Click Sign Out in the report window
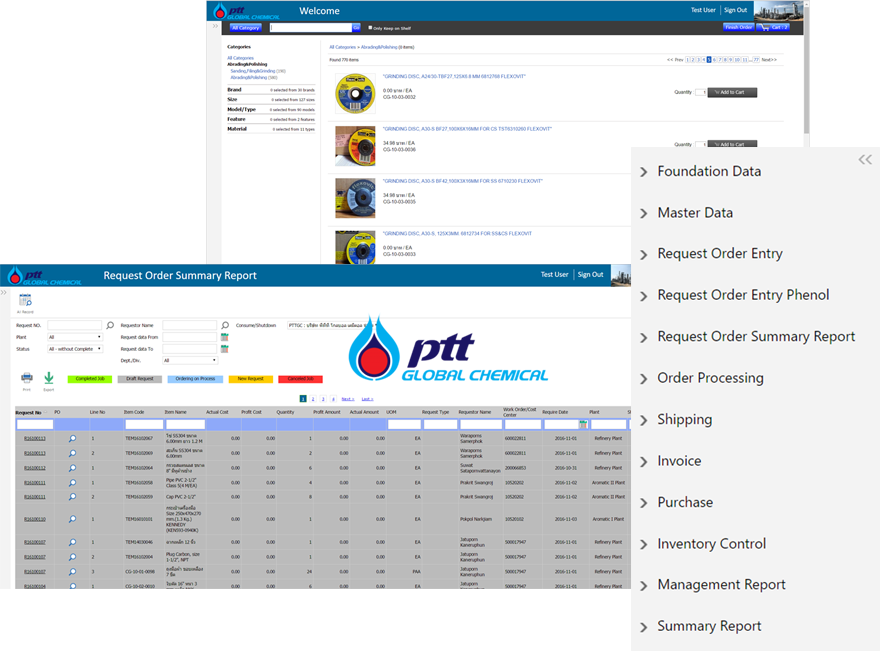880x651 pixels. coord(590,274)
